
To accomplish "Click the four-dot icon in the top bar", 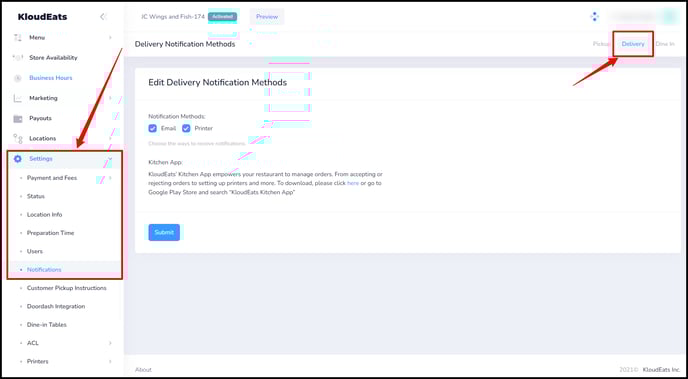I will [x=594, y=17].
